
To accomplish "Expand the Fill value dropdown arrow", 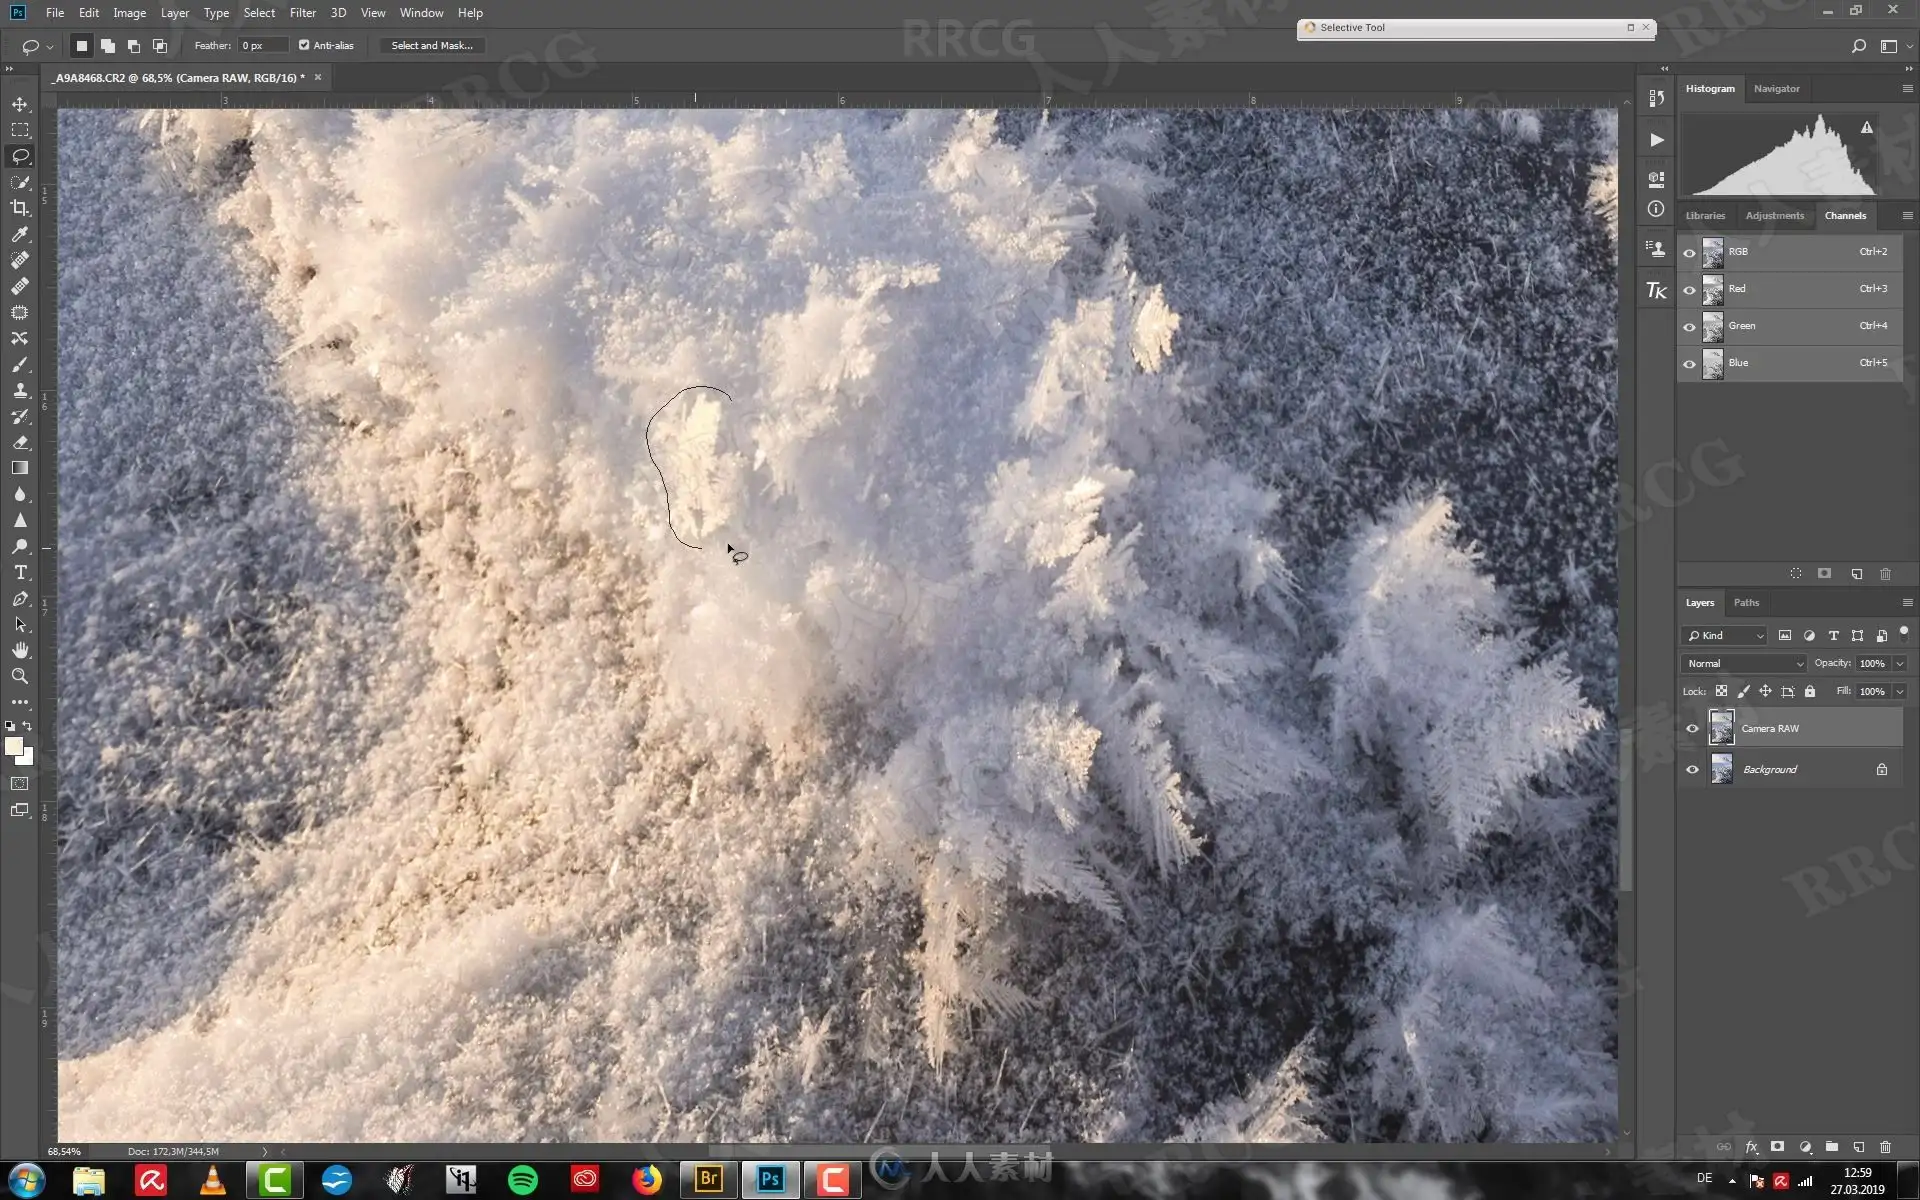I will (1899, 691).
